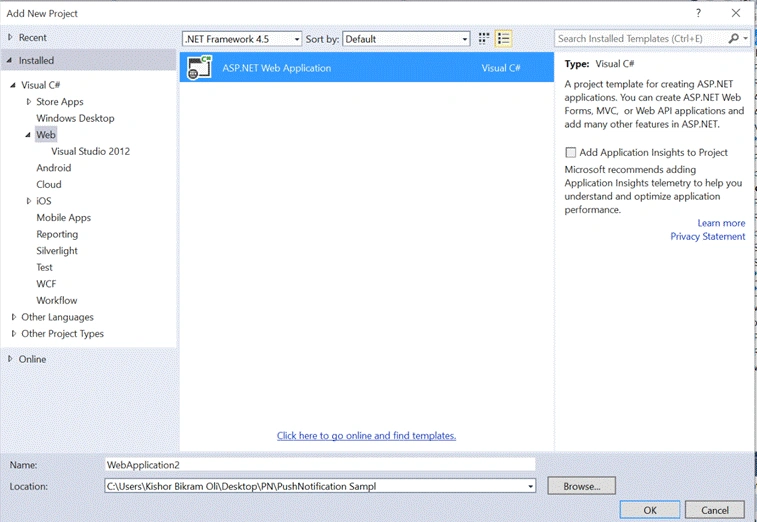Select the Store Apps category label
Image resolution: width=757 pixels, height=522 pixels.
tap(60, 101)
